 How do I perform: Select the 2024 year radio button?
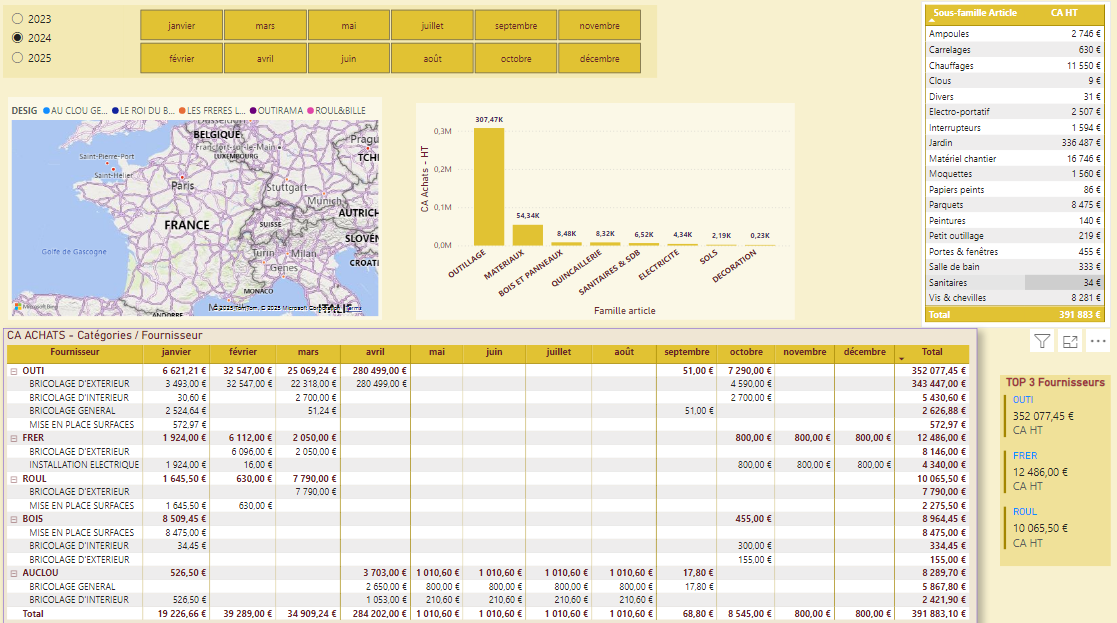(x=17, y=38)
